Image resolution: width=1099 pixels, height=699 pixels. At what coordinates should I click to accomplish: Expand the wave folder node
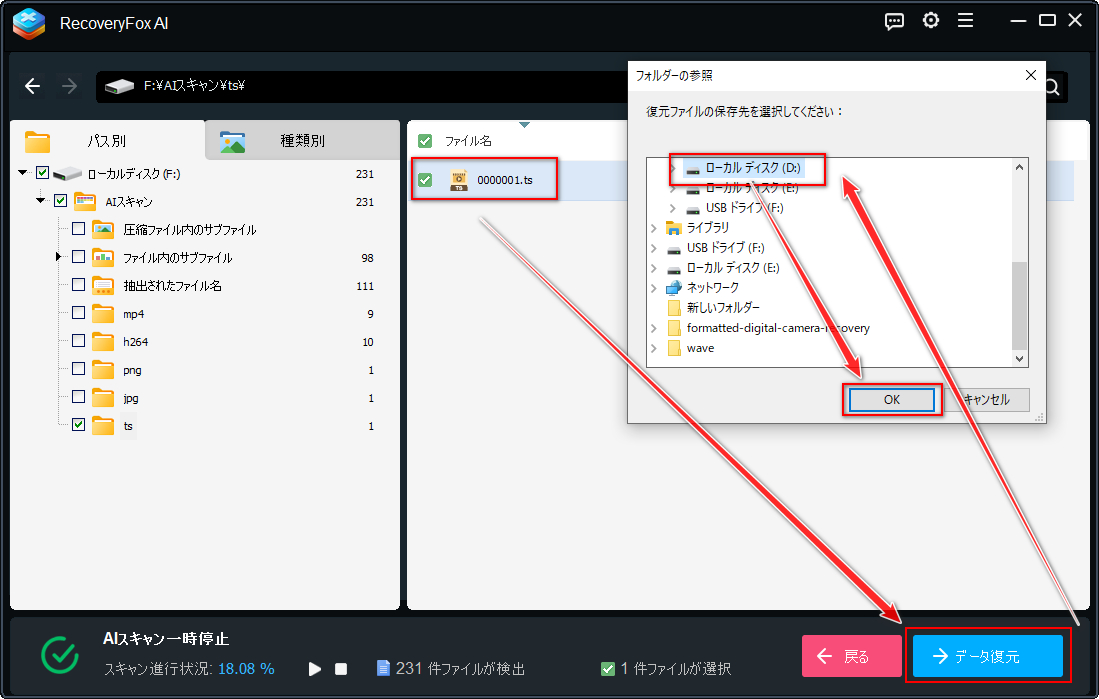tap(654, 348)
